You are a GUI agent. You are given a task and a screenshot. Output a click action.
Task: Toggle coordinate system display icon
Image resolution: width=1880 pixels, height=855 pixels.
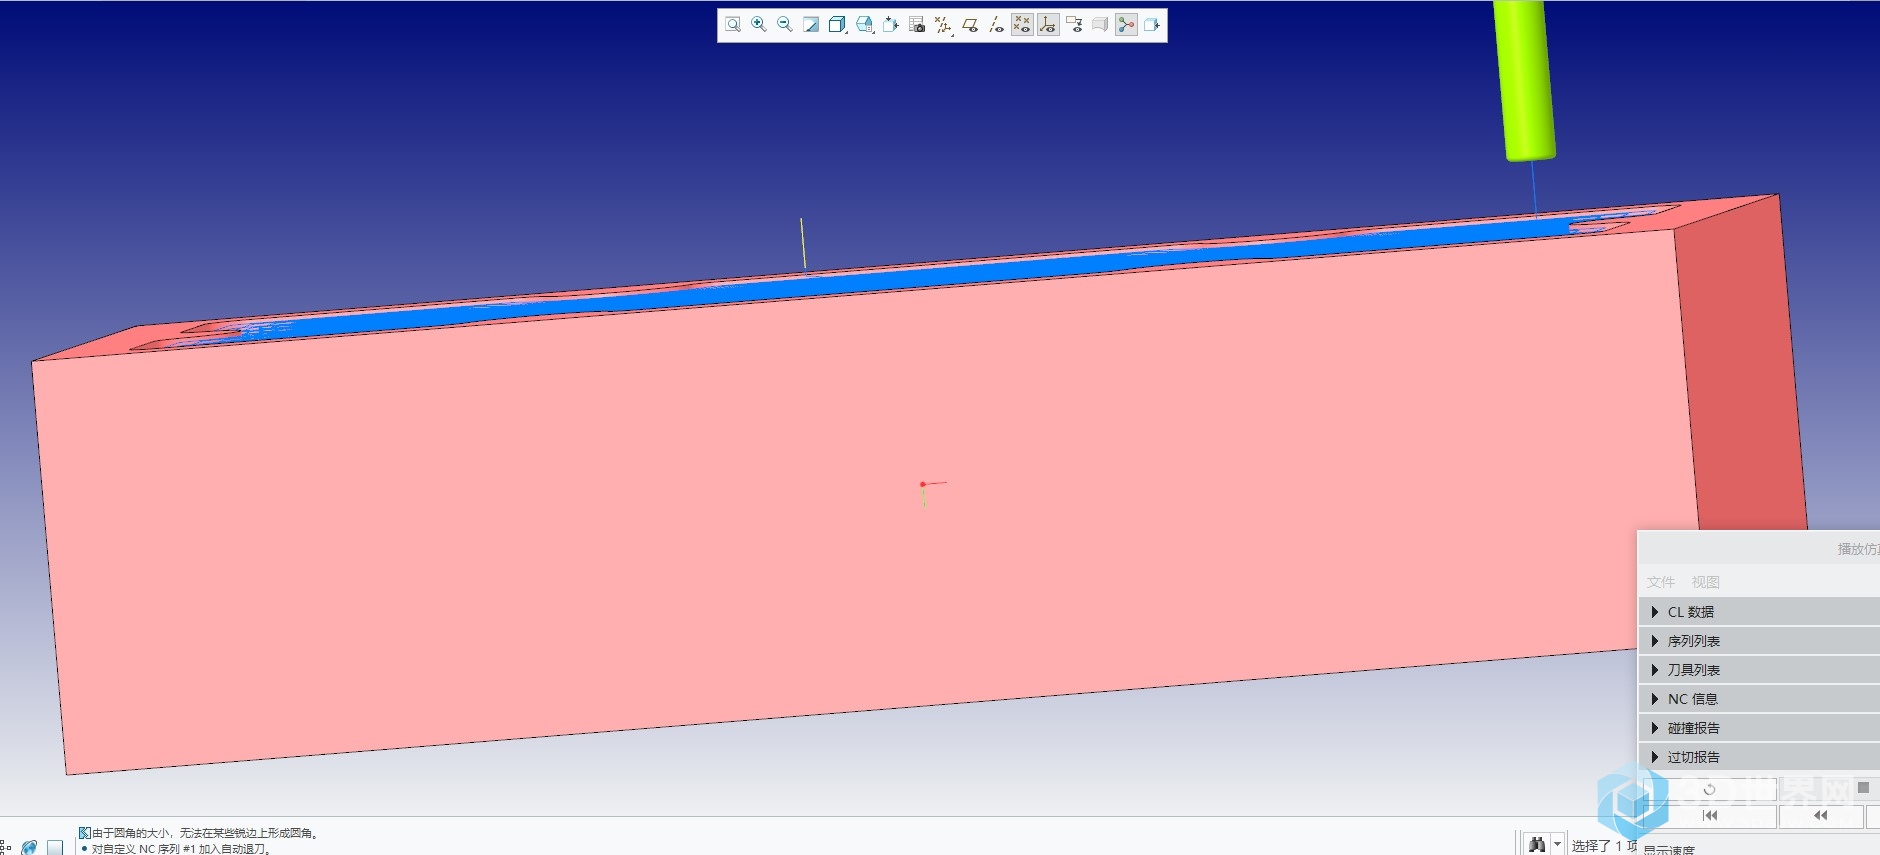tap(1048, 25)
